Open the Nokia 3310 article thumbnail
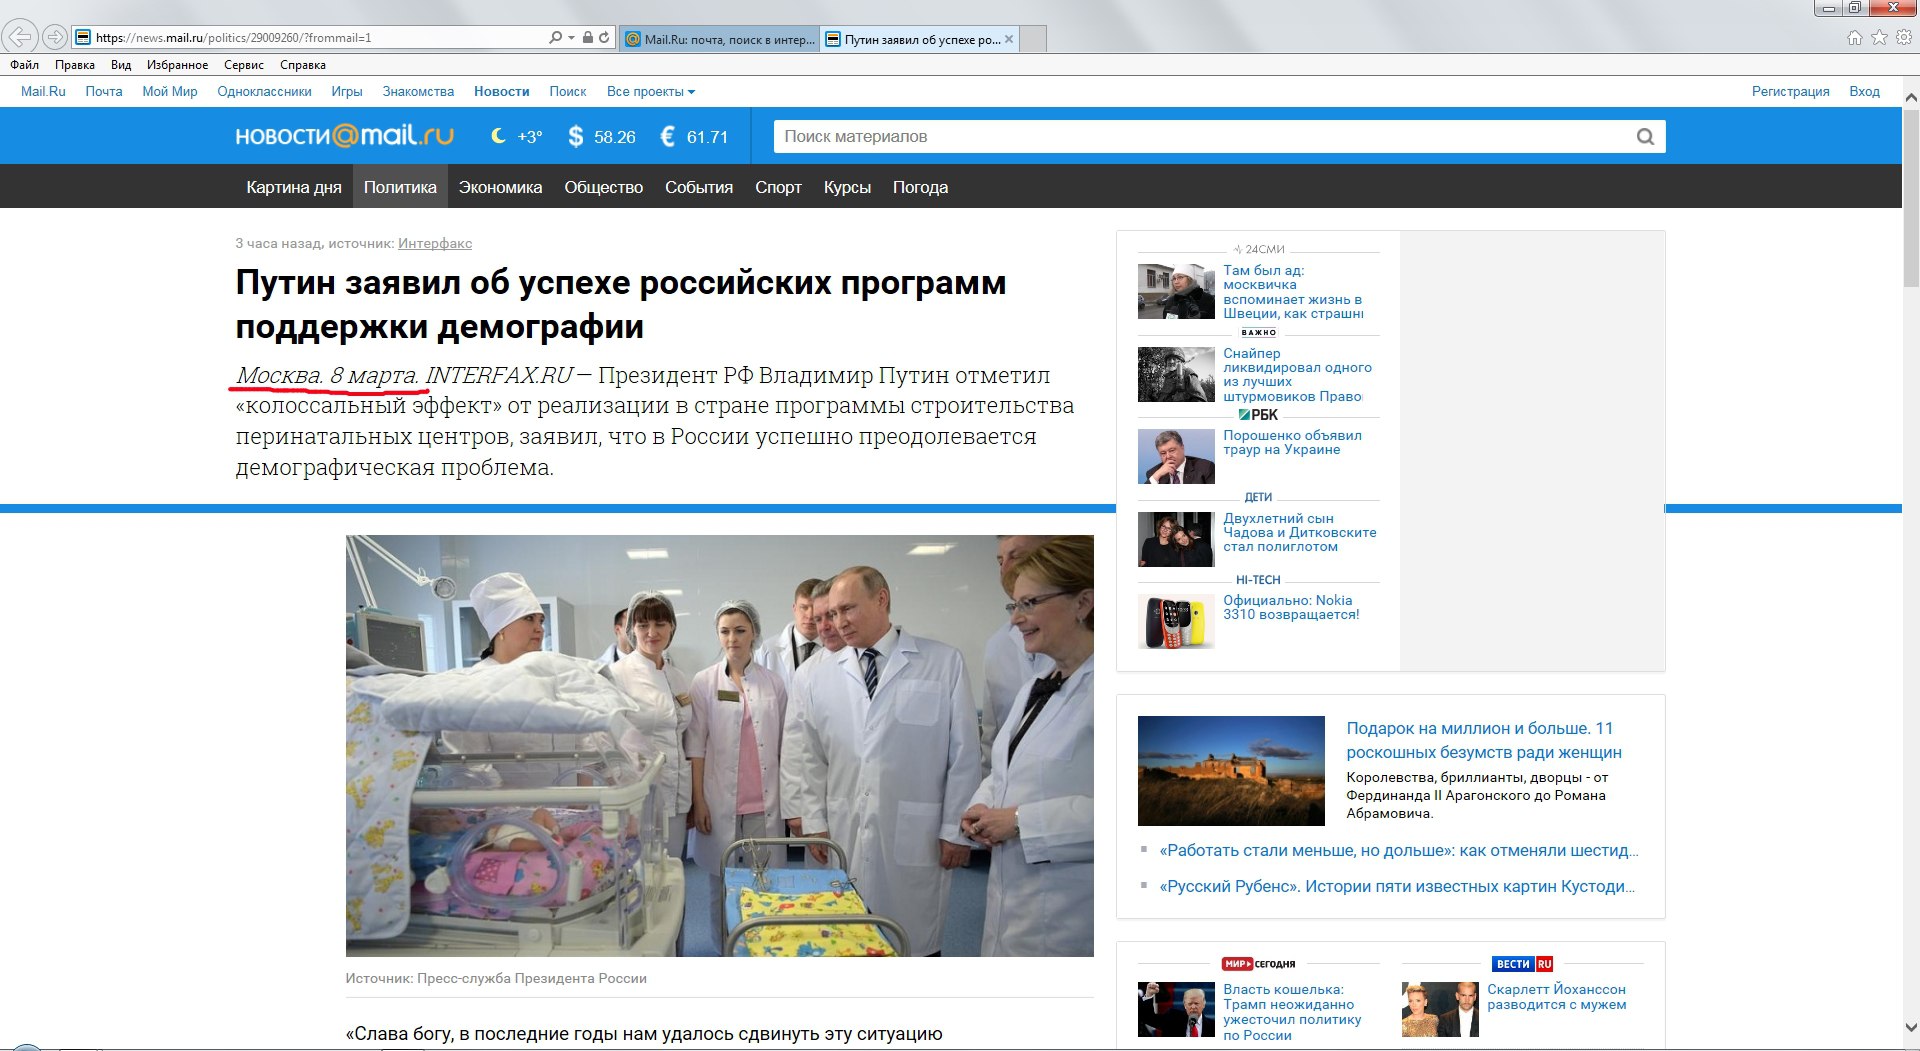The height and width of the screenshot is (1051, 1920). click(1176, 622)
